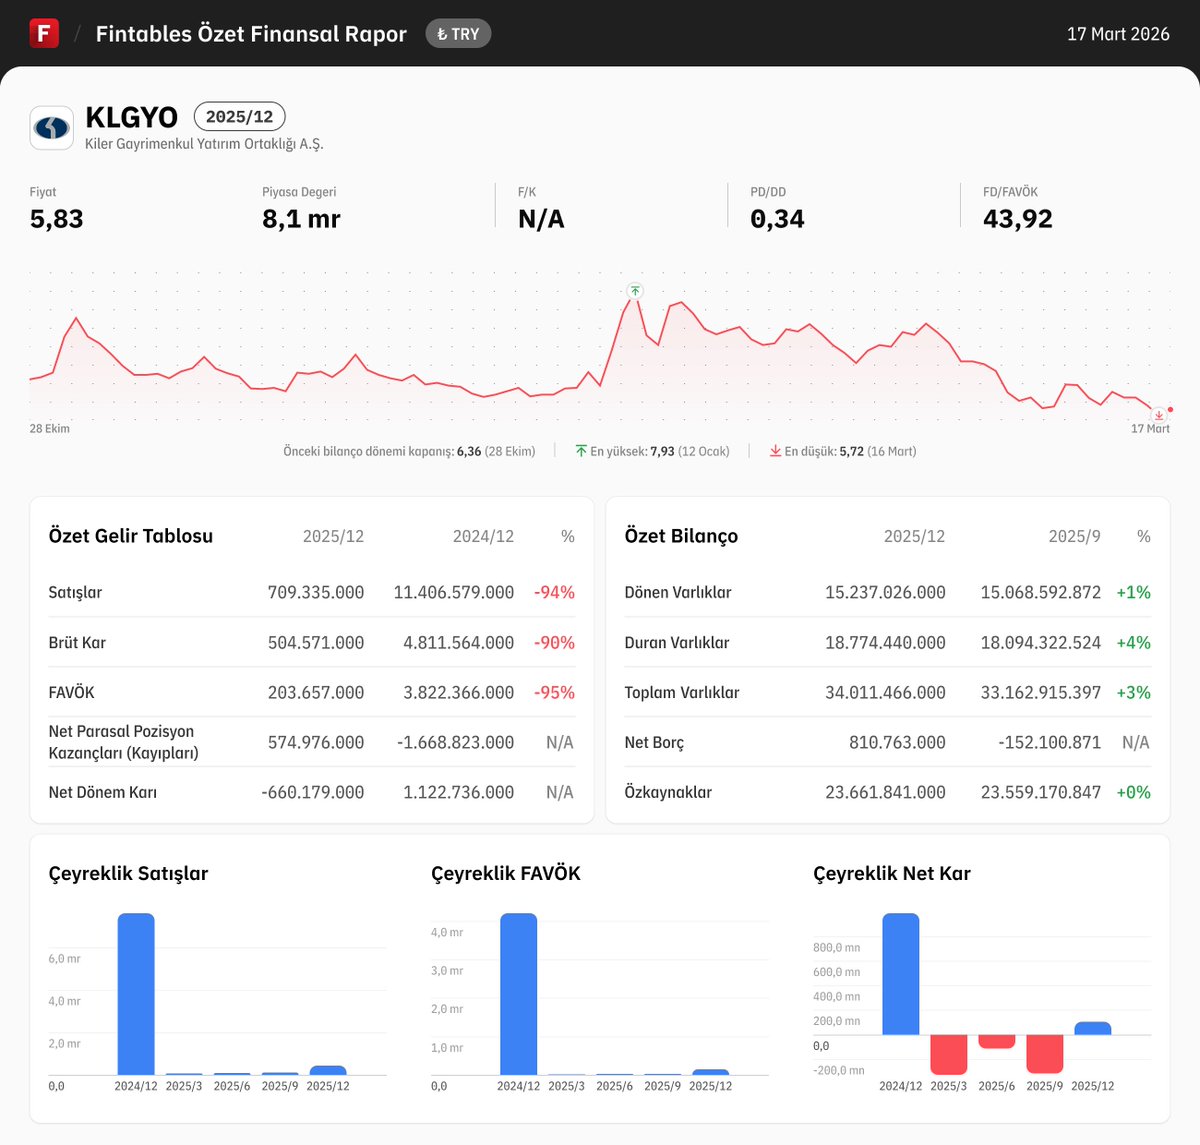
Task: Click the PD/DD value 0,34
Action: [777, 219]
